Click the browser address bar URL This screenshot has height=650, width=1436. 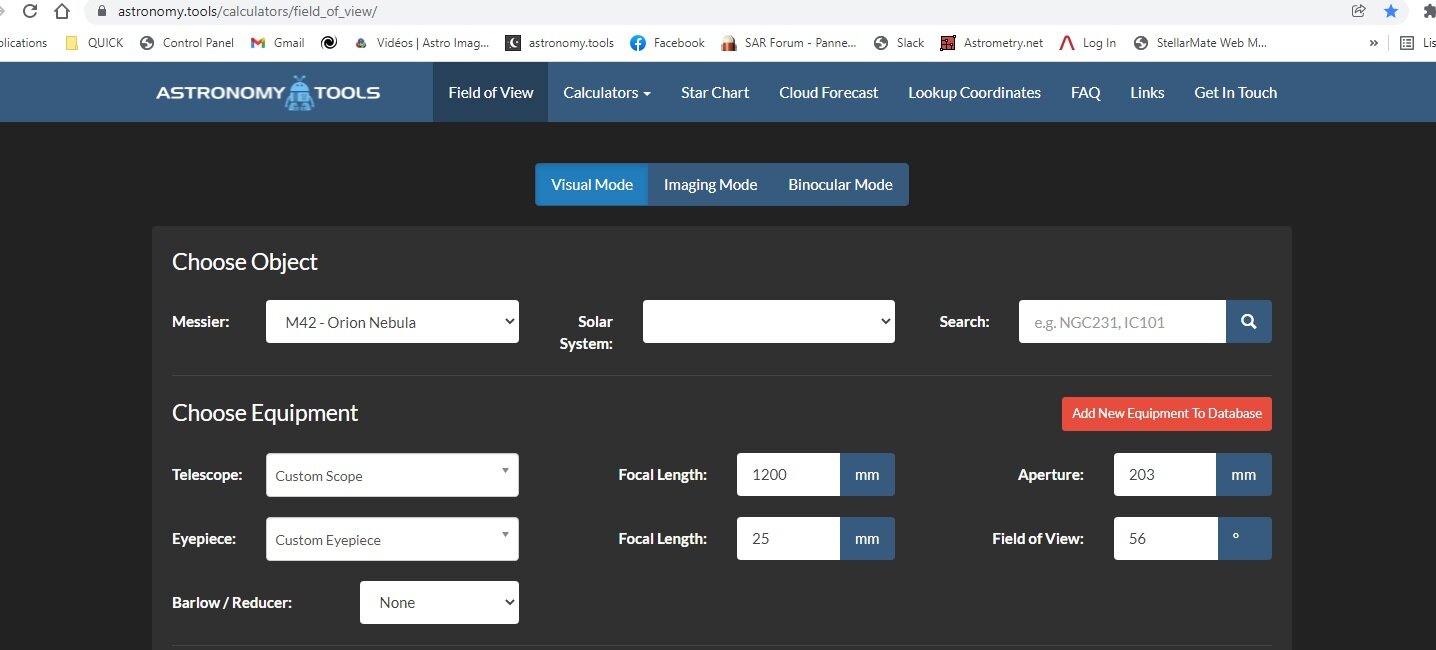[247, 11]
